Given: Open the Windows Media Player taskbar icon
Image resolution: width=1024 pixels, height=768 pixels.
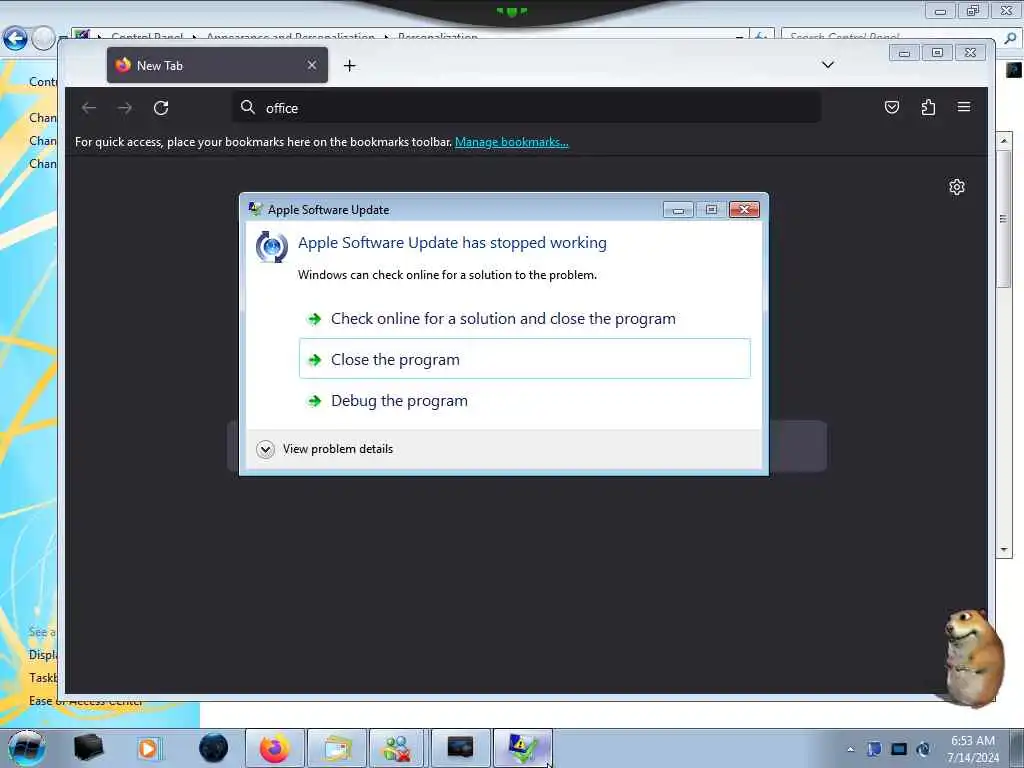Looking at the screenshot, I should (x=150, y=748).
